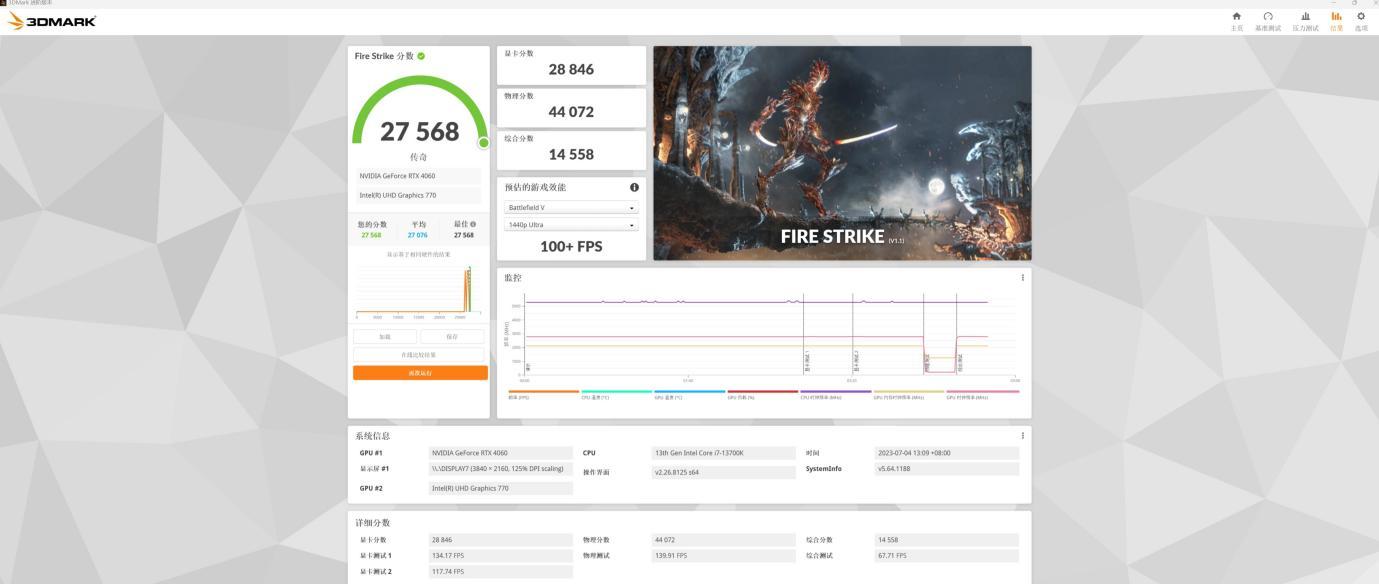The width and height of the screenshot is (1379, 584).
Task: Click the 100+ FPS estimate
Action: coord(571,247)
